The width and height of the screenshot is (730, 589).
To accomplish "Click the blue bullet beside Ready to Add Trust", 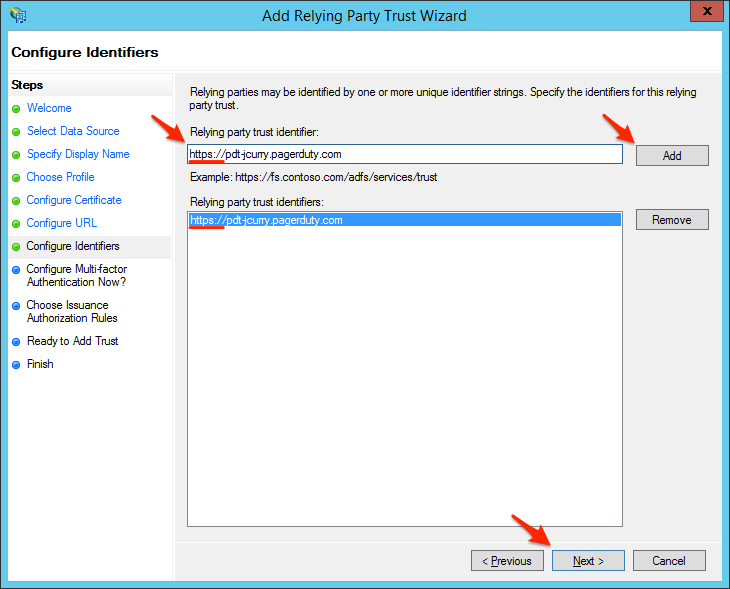I will pos(16,342).
